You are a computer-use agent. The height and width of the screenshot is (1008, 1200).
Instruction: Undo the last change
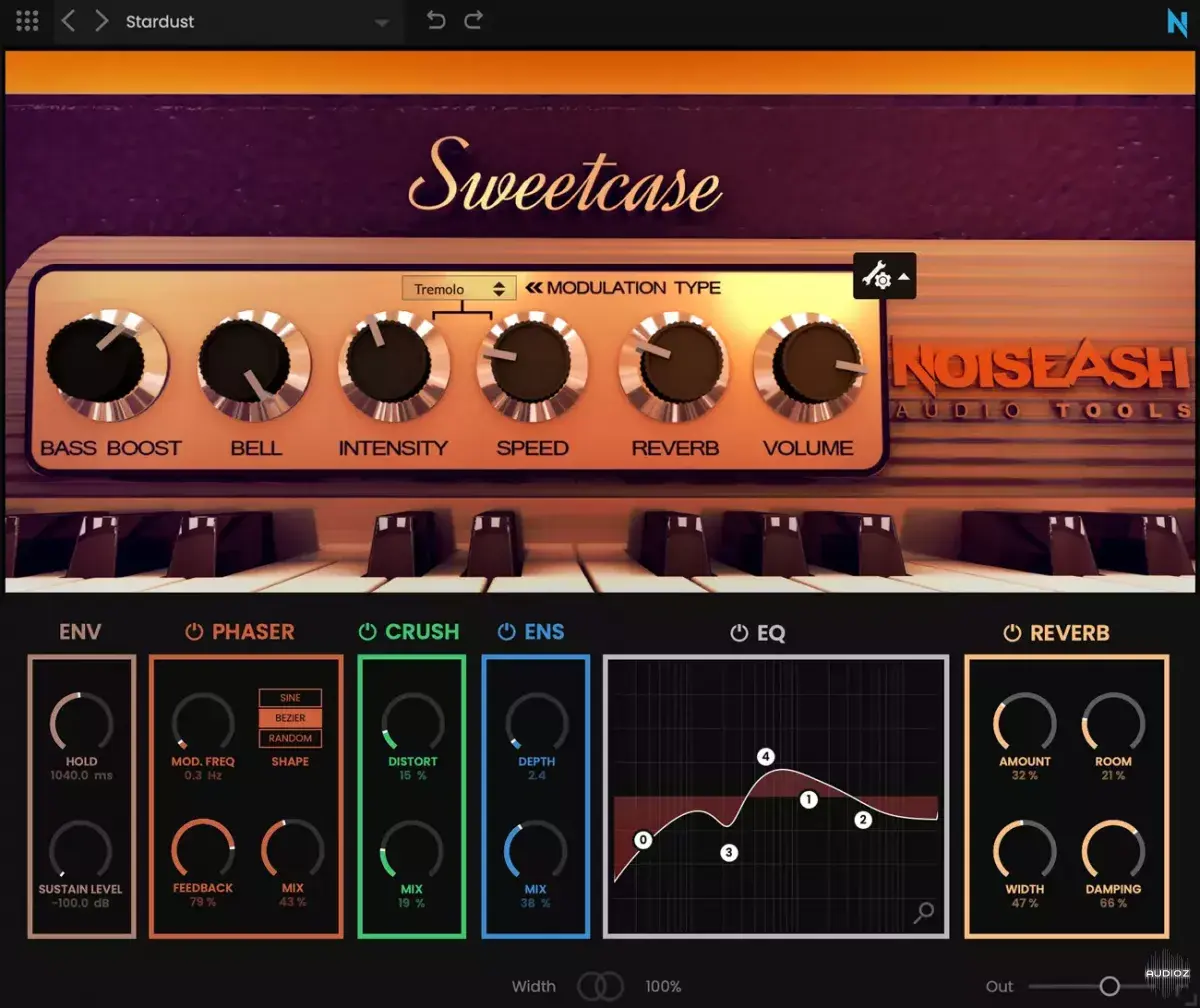coord(436,20)
